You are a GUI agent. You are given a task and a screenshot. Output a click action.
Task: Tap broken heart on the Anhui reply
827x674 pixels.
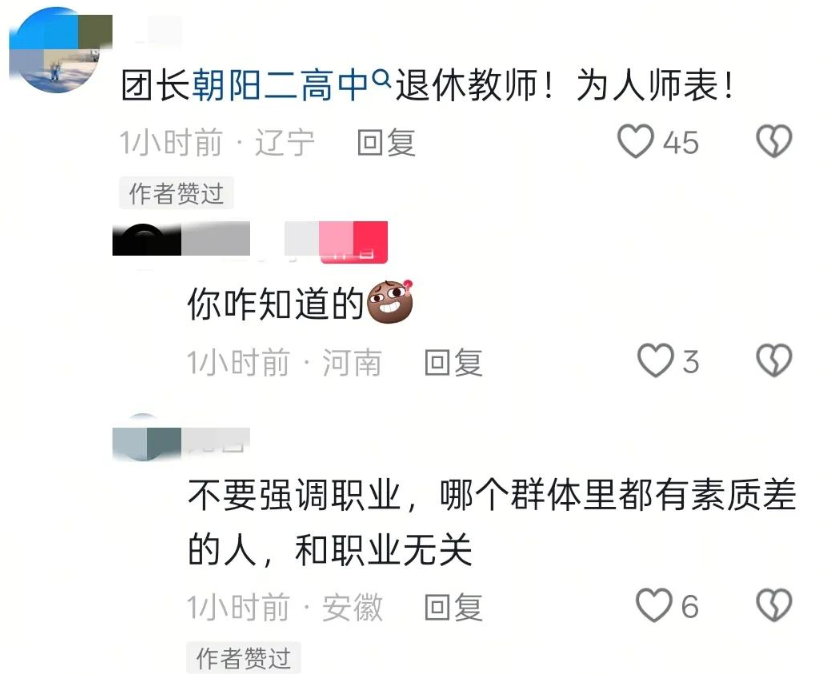[x=774, y=605]
